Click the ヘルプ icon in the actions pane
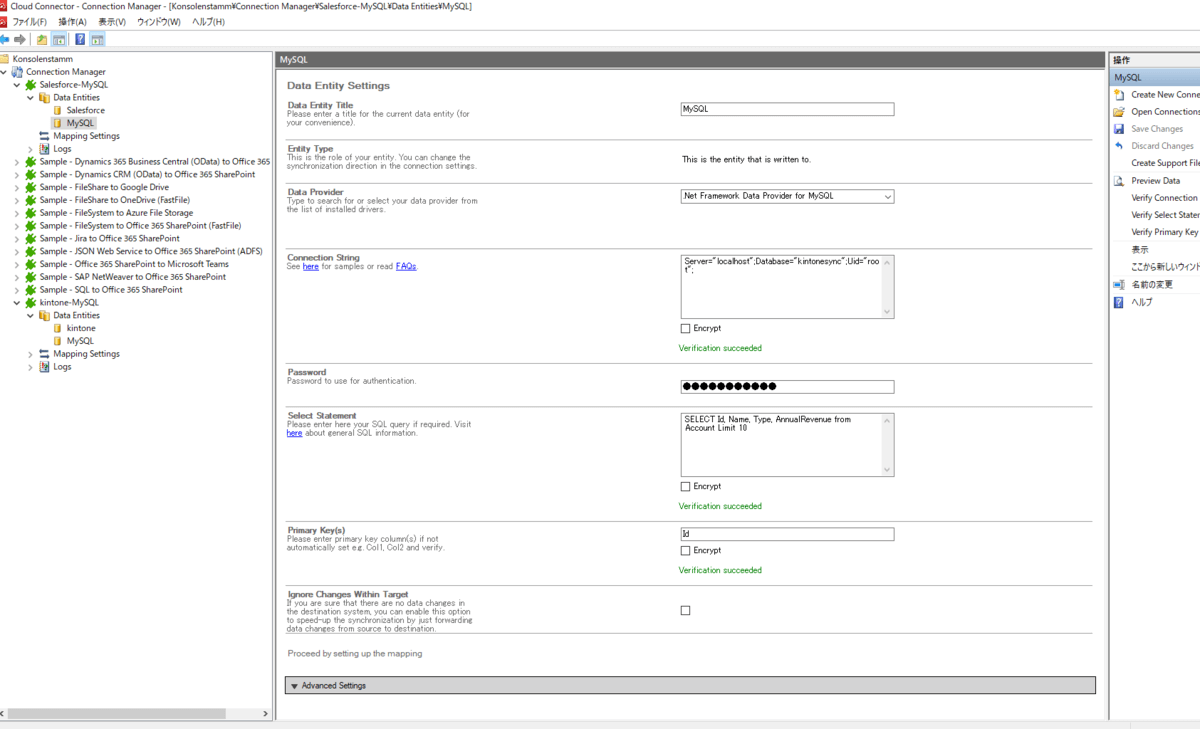Image resolution: width=1200 pixels, height=729 pixels. point(1119,302)
